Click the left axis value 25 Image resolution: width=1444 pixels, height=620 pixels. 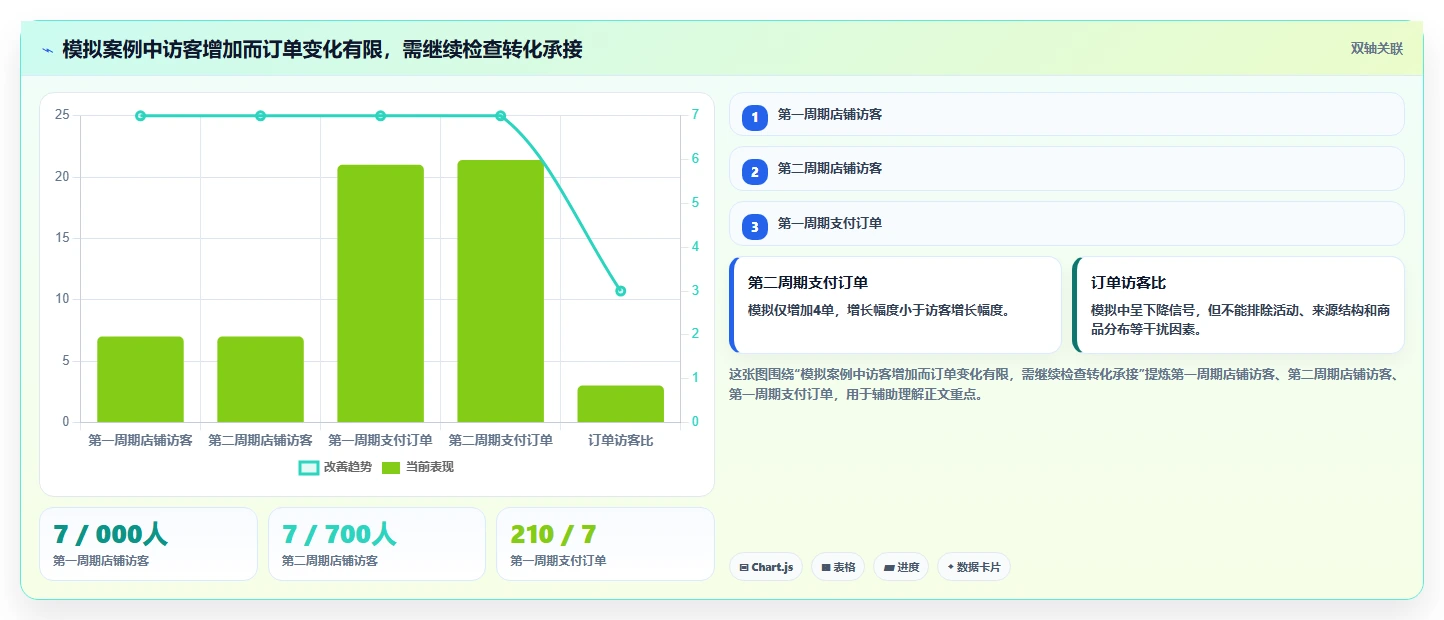click(x=62, y=115)
